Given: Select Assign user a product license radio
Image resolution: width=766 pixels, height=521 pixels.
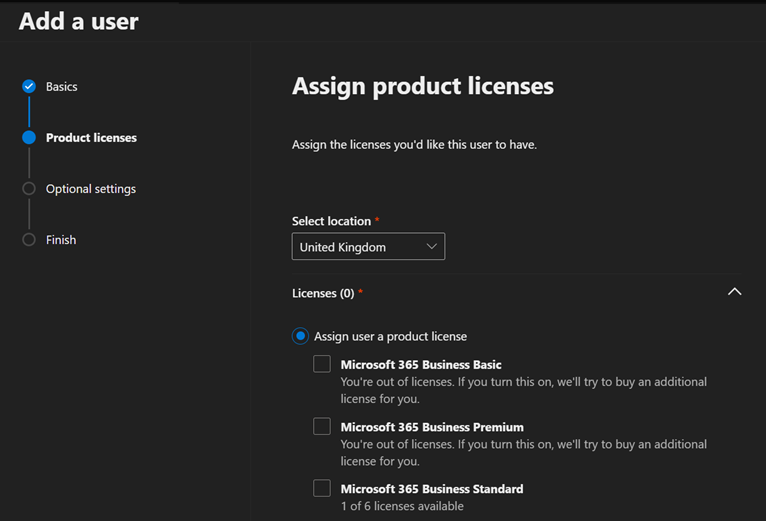Looking at the screenshot, I should [300, 336].
